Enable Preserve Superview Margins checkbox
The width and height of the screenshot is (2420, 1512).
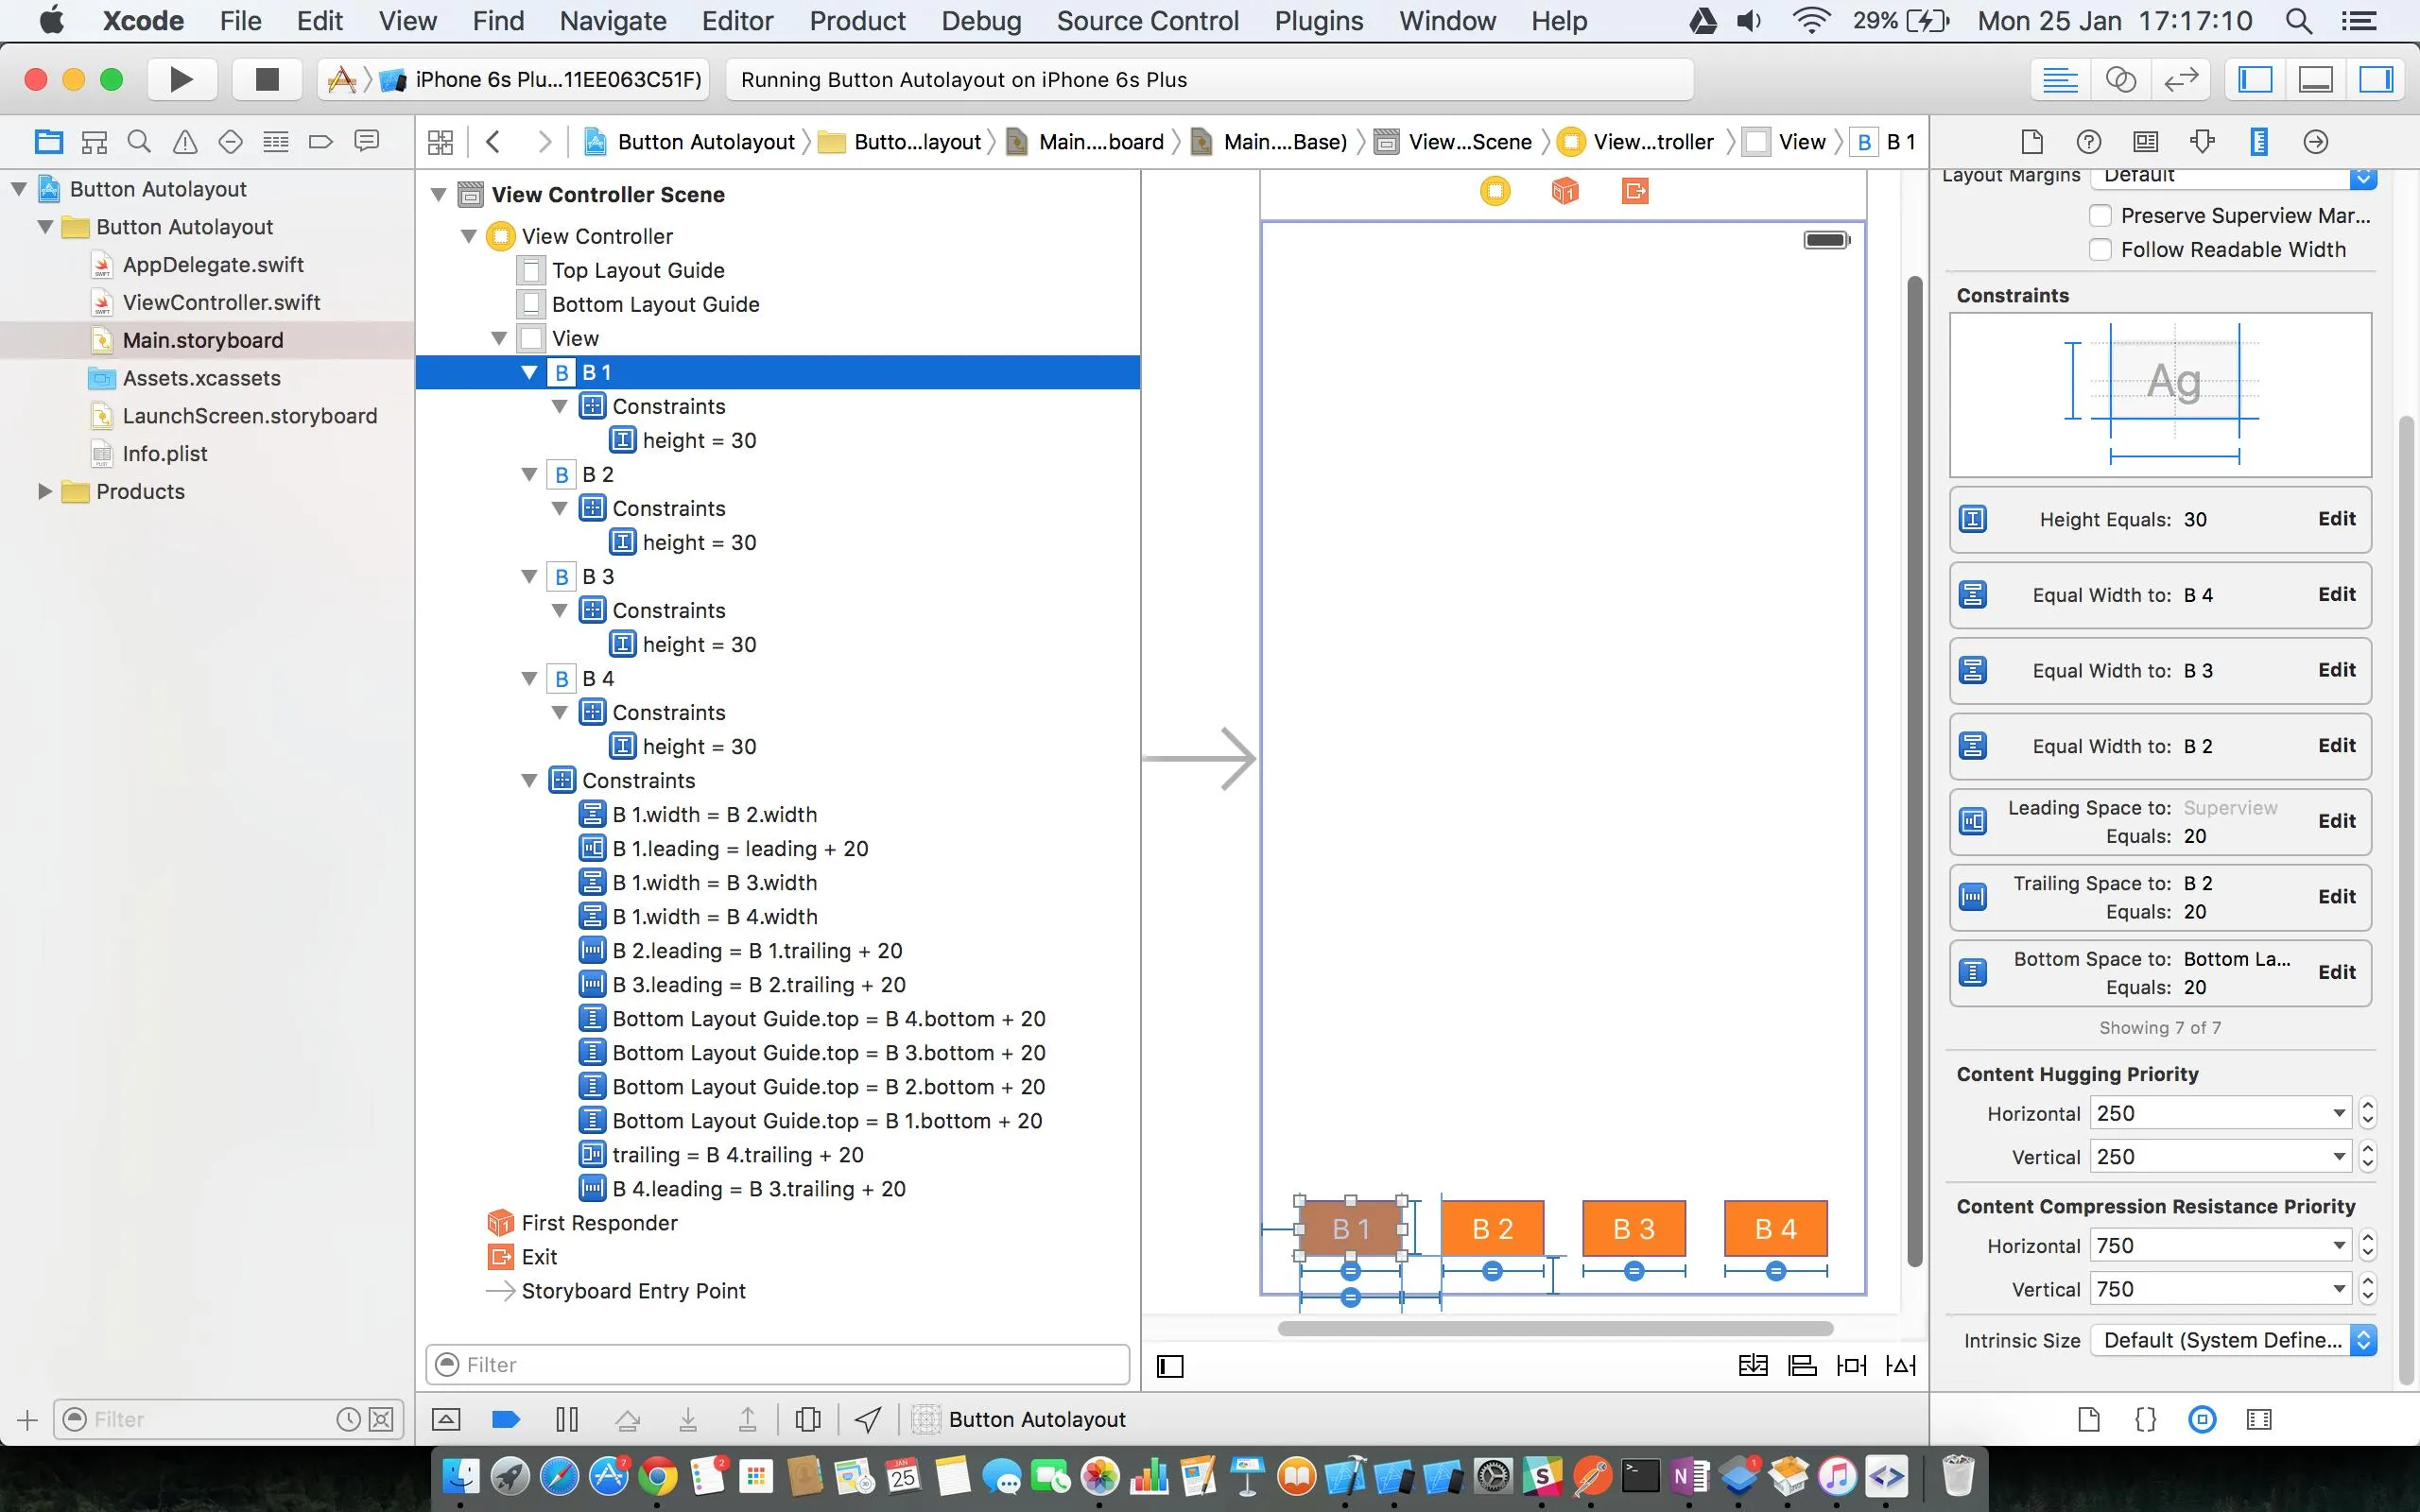tap(2100, 216)
